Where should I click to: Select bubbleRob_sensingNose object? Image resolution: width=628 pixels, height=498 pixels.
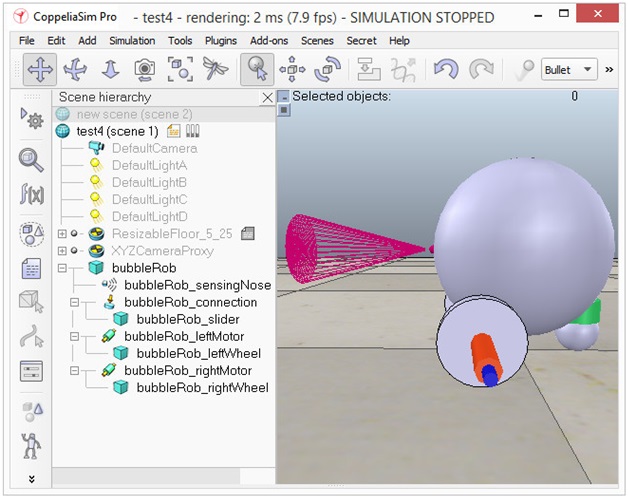[198, 285]
